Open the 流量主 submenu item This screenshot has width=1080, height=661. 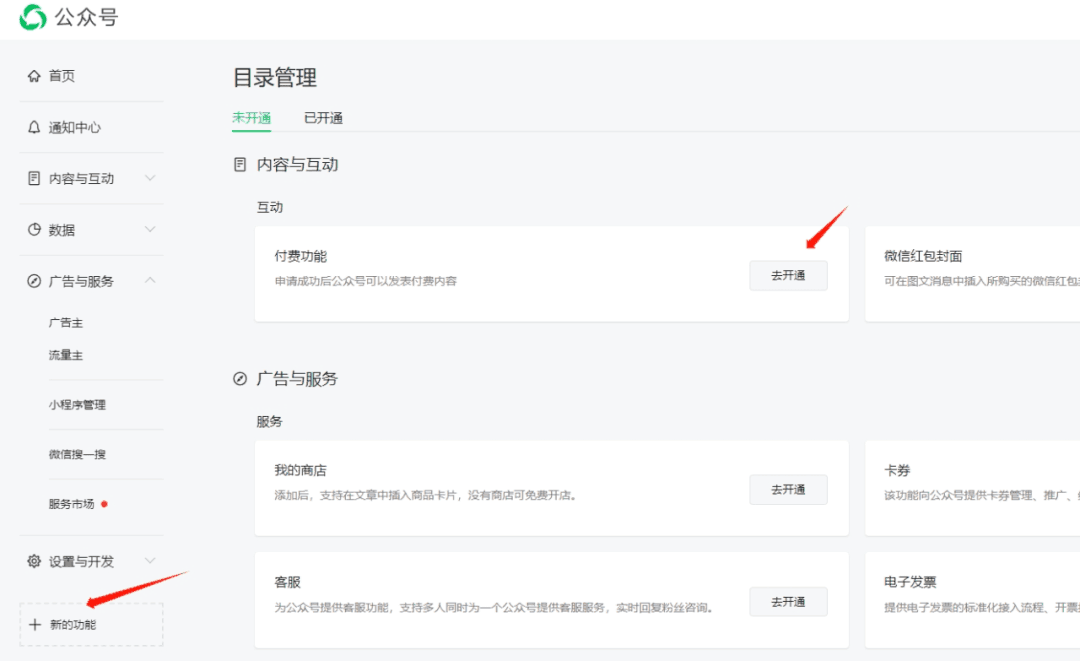pyautogui.click(x=65, y=355)
